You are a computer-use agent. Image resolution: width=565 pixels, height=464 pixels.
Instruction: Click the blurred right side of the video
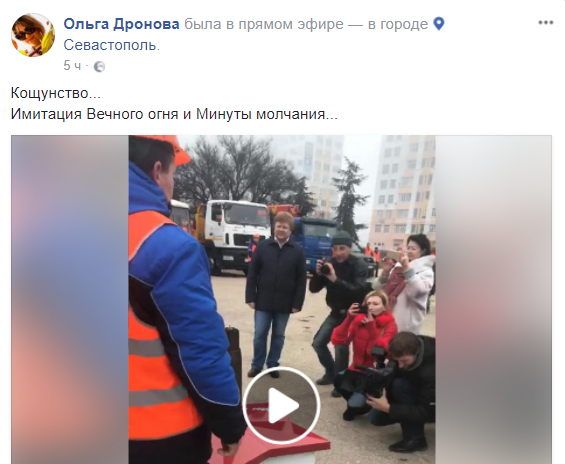(x=493, y=299)
